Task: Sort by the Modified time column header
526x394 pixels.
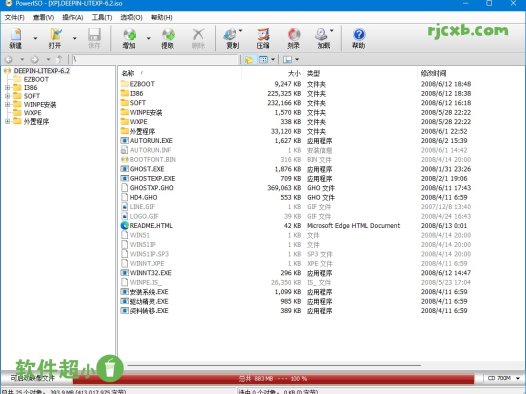Action: tap(433, 73)
